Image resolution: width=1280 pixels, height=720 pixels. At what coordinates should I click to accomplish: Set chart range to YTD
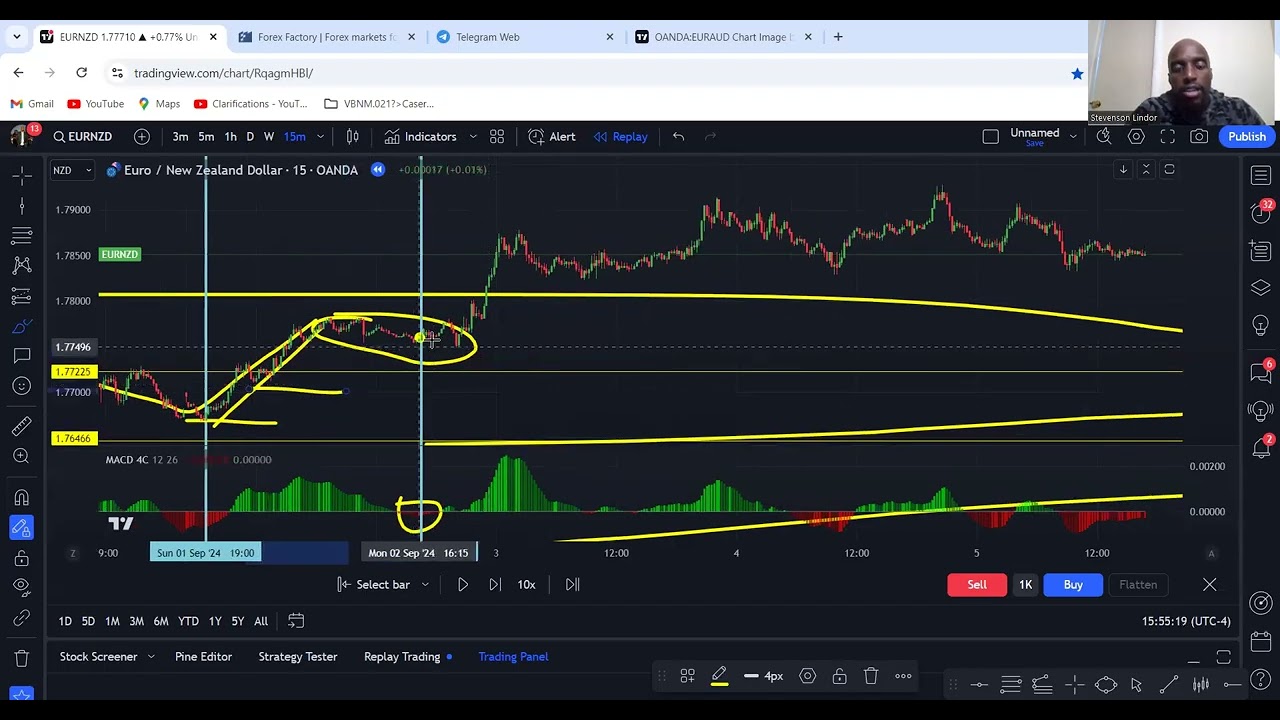(x=188, y=622)
